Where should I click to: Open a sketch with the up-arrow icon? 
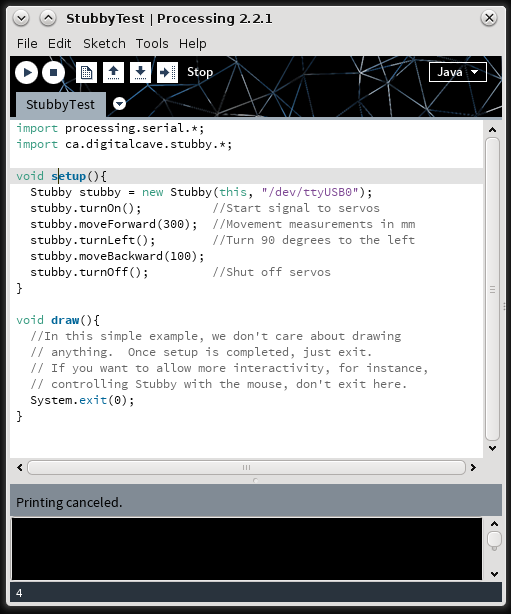[114, 72]
